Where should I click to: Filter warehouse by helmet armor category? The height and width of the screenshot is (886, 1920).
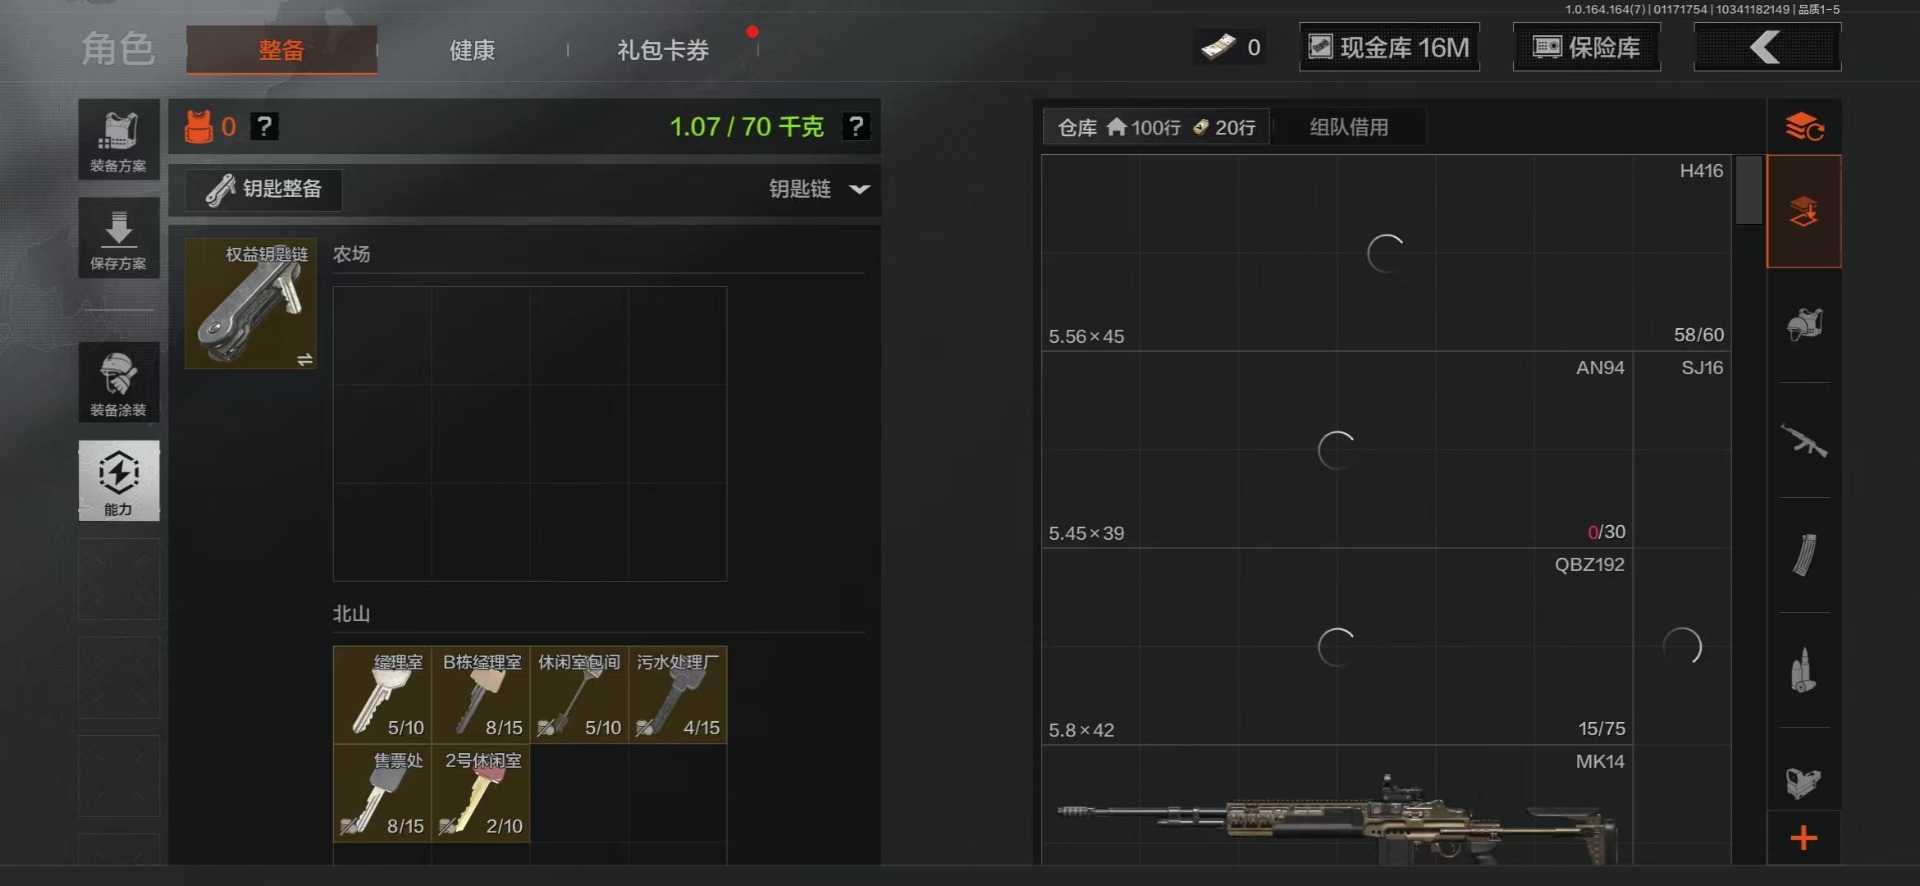pos(1804,325)
